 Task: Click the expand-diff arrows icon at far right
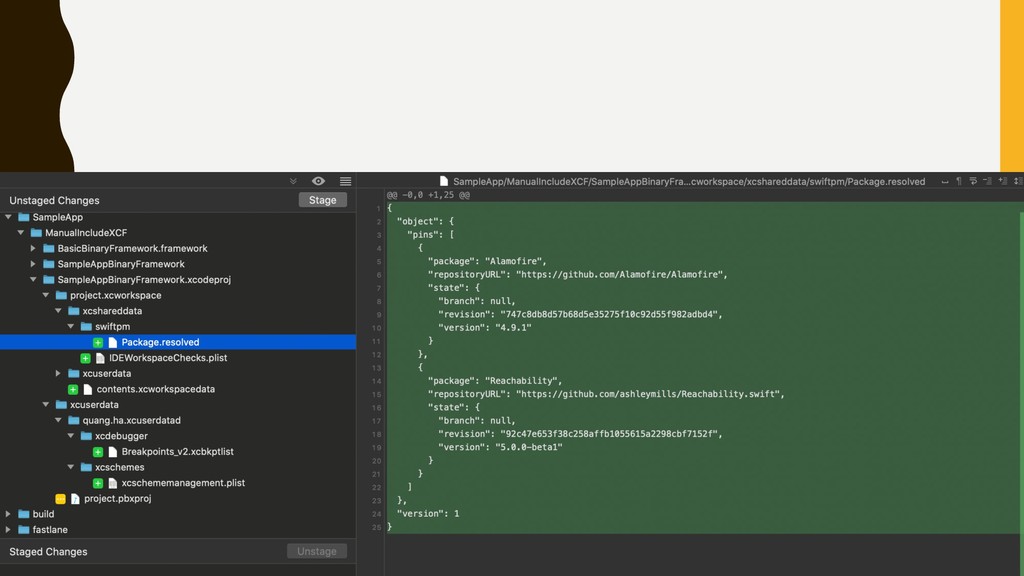tap(1017, 181)
